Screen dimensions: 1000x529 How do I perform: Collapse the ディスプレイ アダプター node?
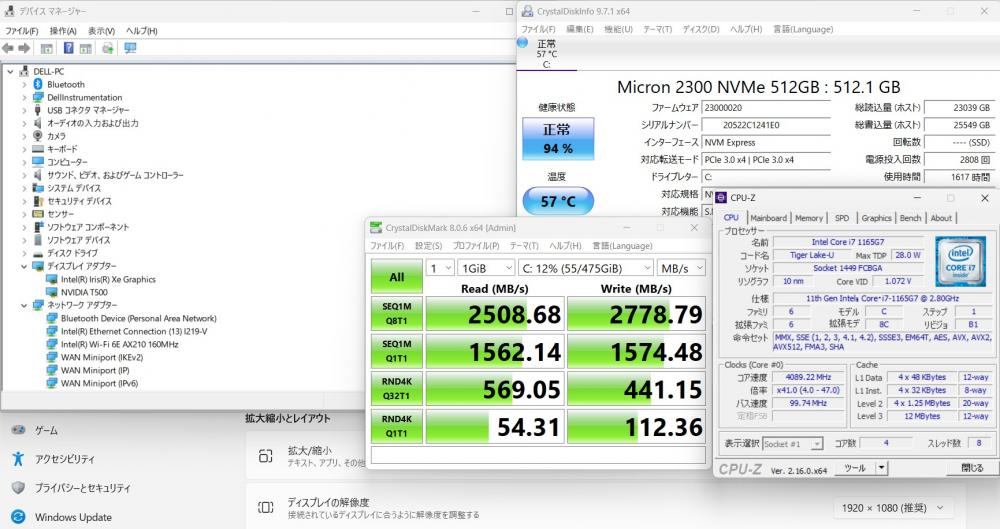[24, 266]
